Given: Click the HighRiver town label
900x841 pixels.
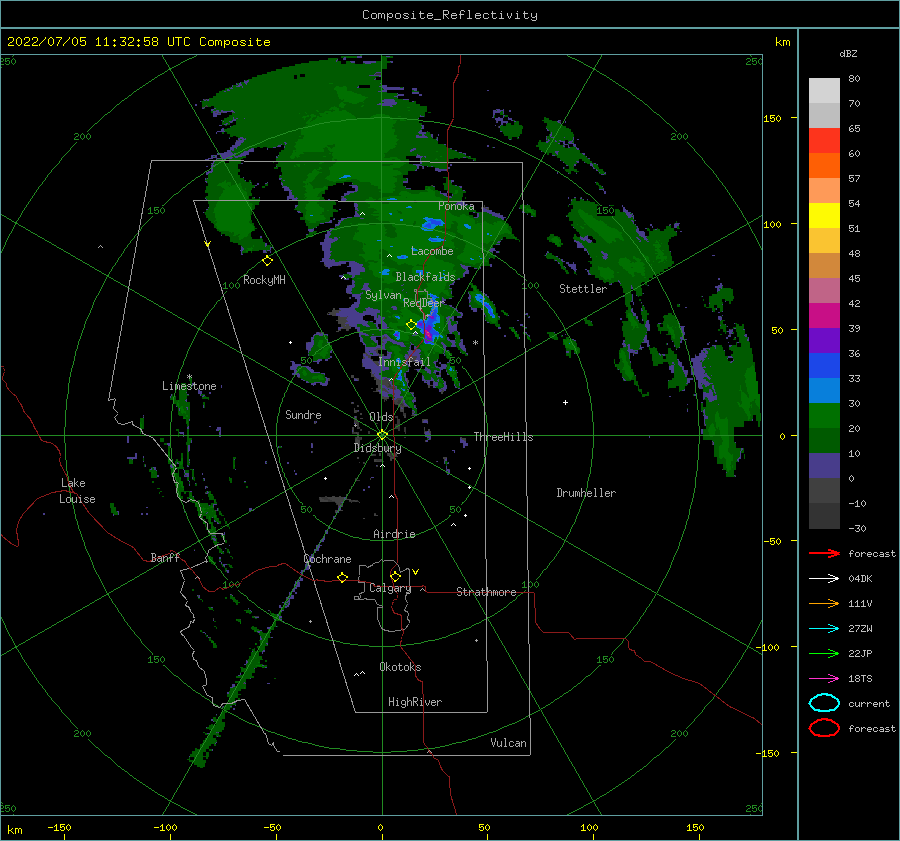Looking at the screenshot, I should tap(415, 702).
